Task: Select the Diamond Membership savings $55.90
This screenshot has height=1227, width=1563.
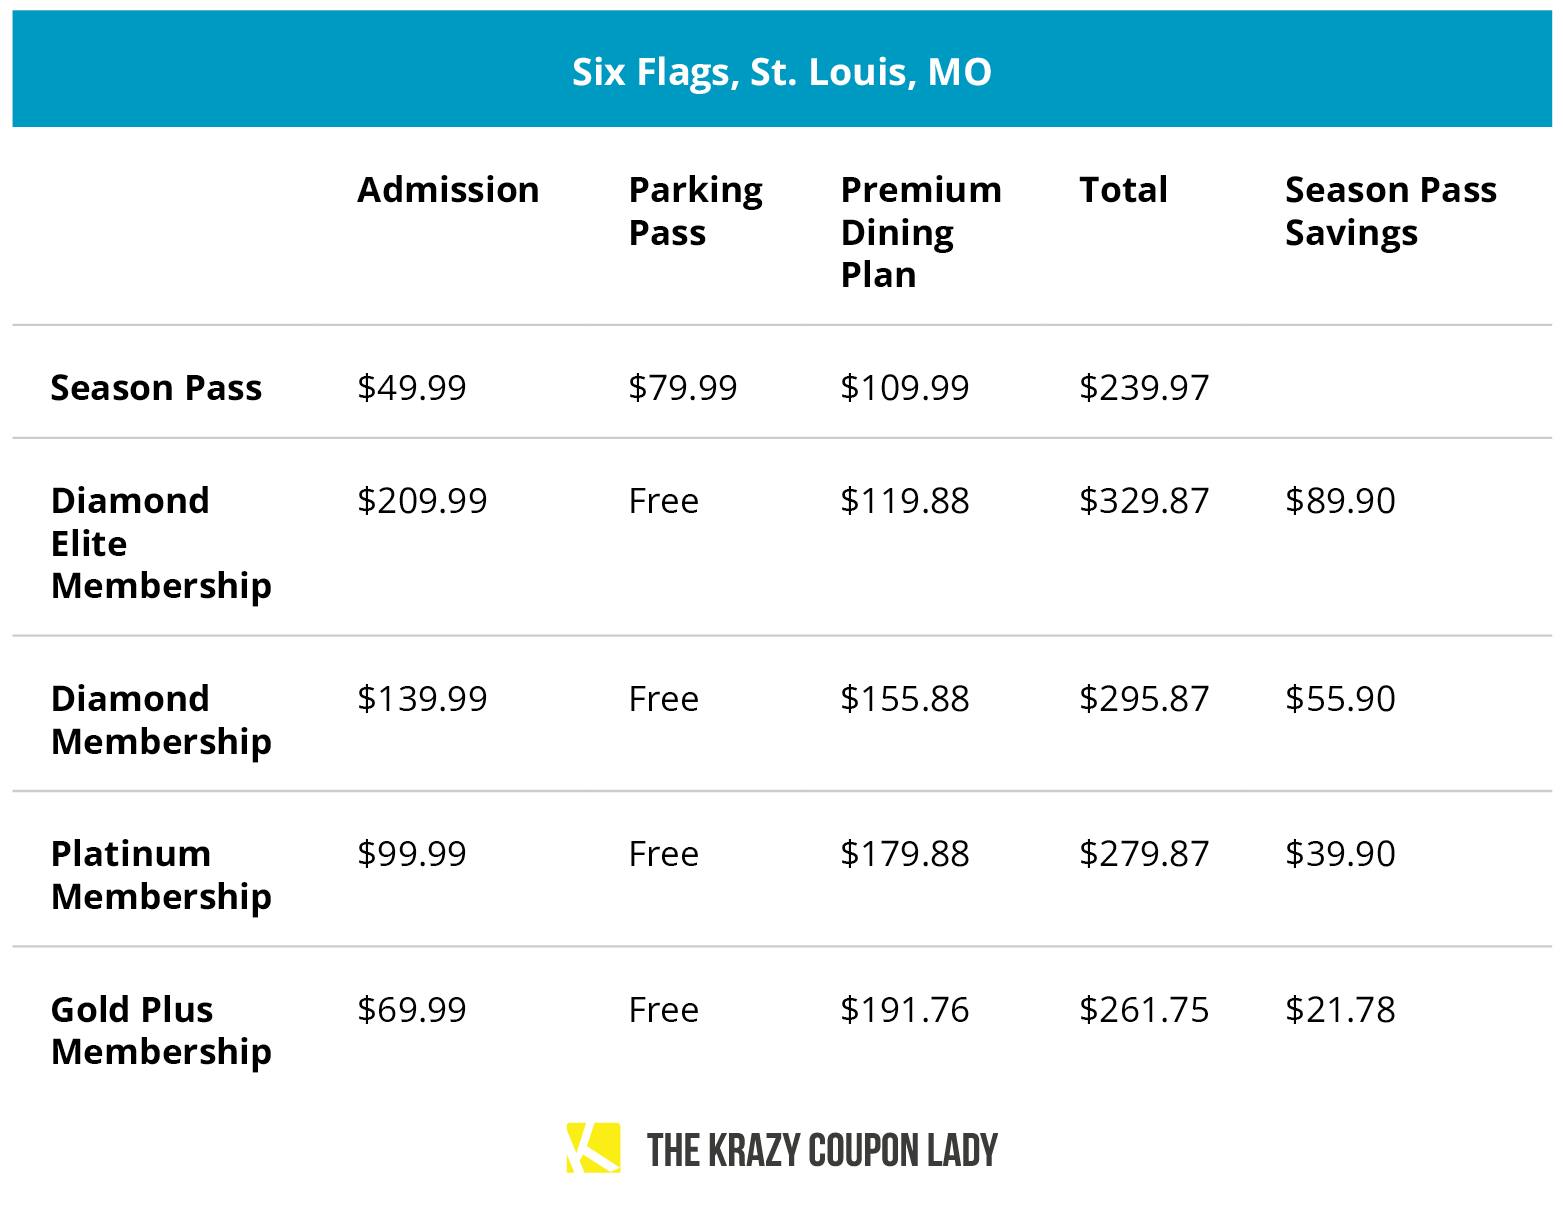Action: [x=1340, y=698]
